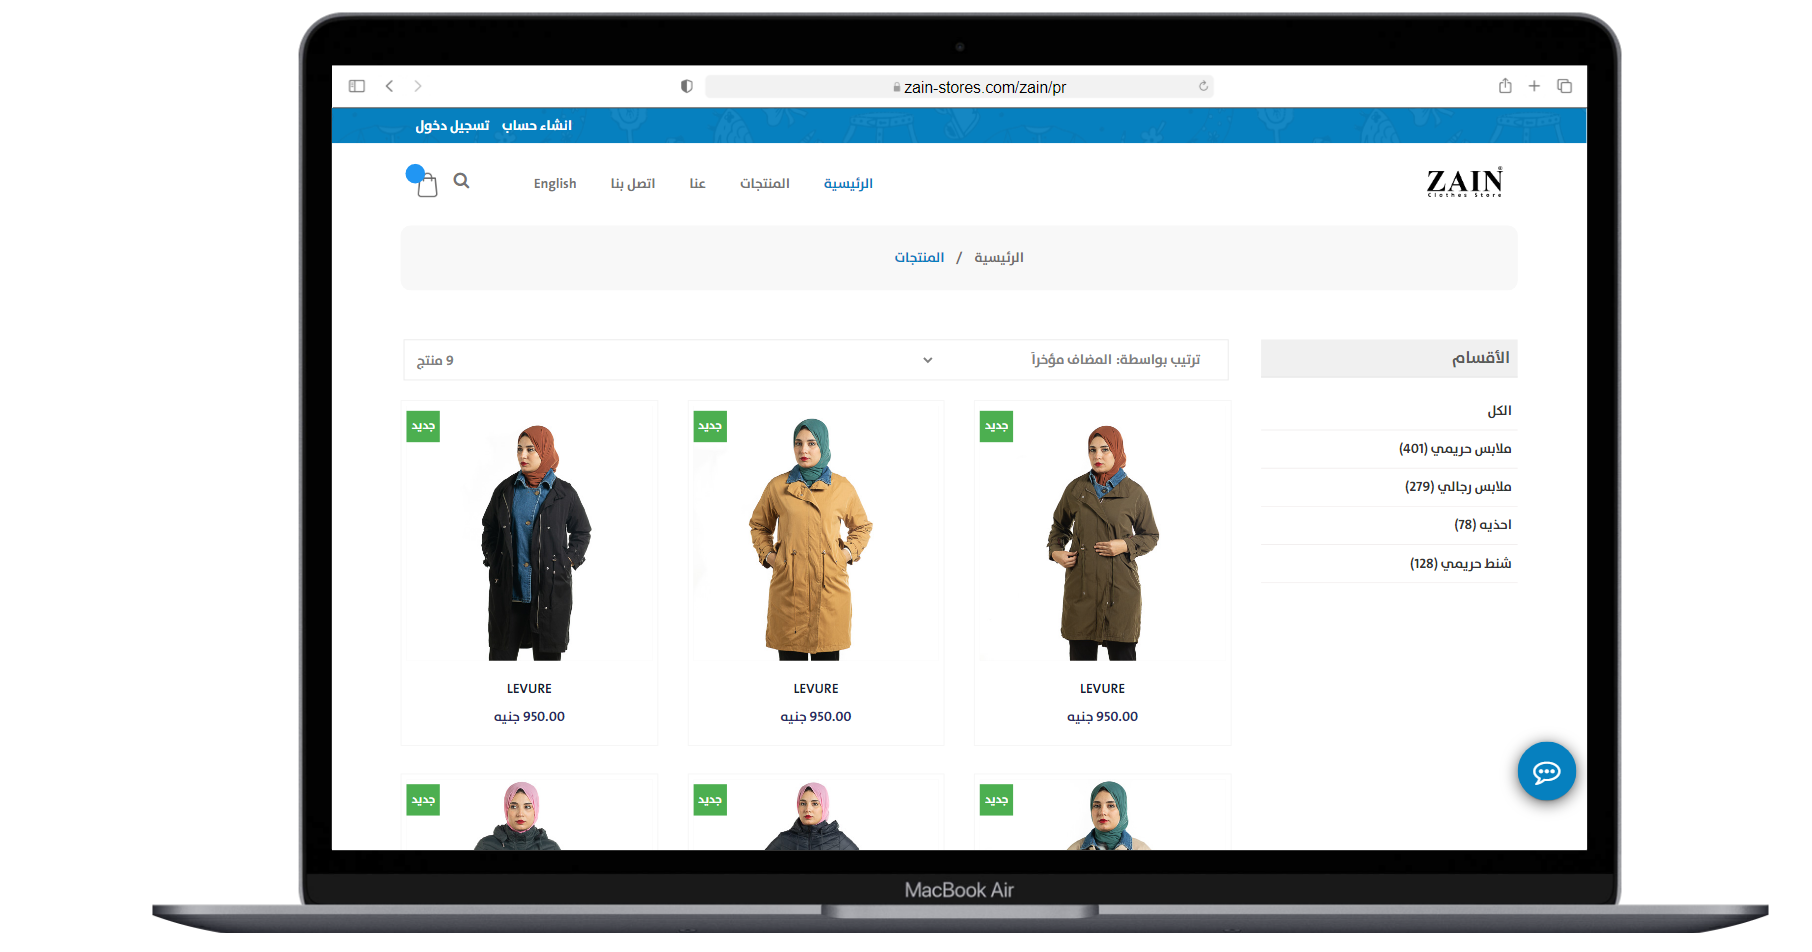This screenshot has height=952, width=1812.
Task: Click 950.00 price under tan coat
Action: (x=816, y=717)
